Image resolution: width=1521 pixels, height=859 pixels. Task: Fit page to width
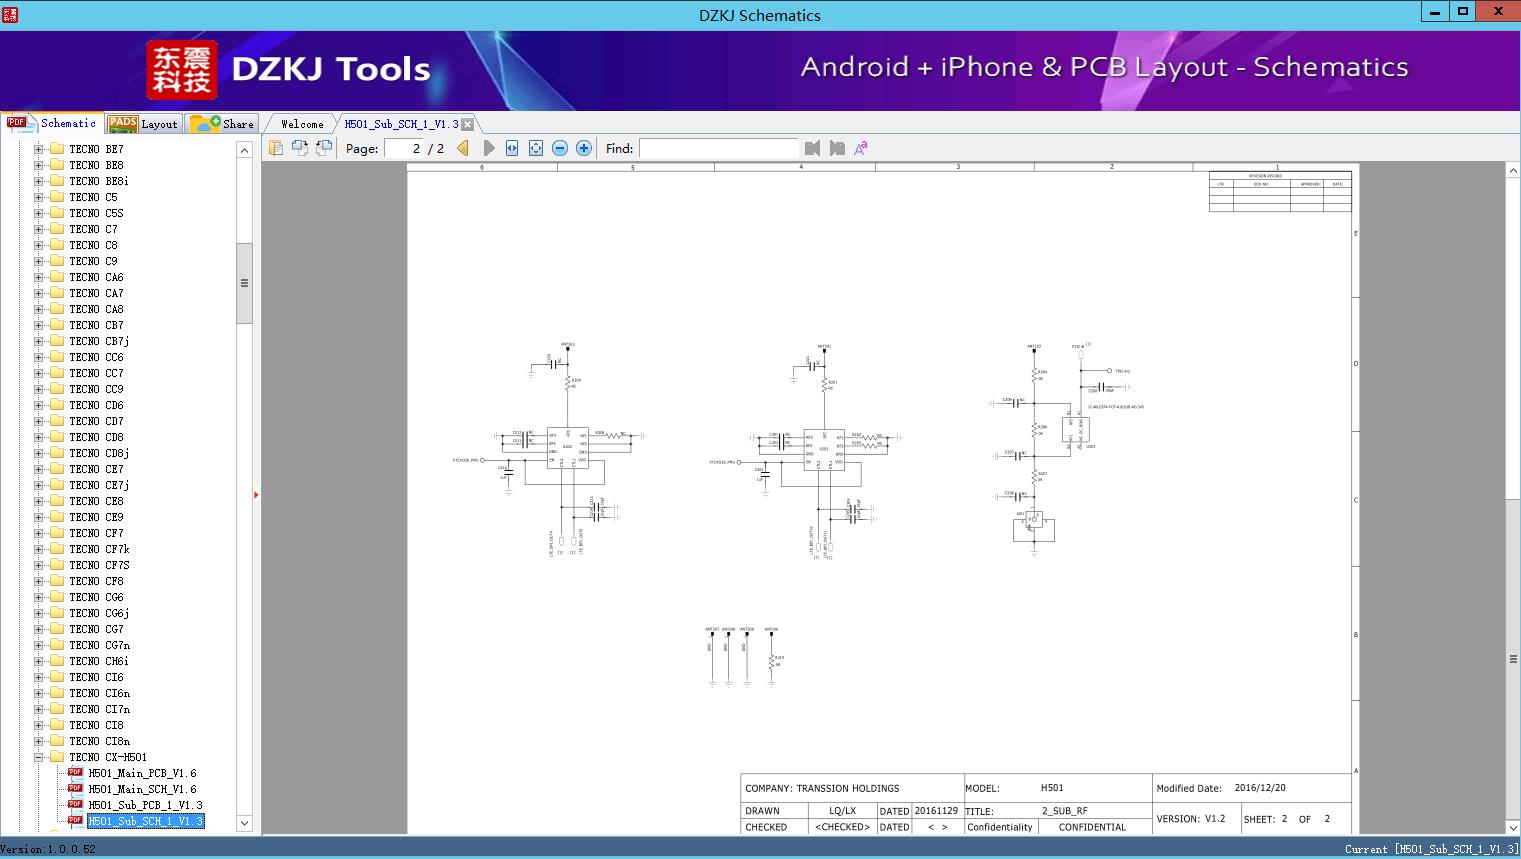click(512, 148)
